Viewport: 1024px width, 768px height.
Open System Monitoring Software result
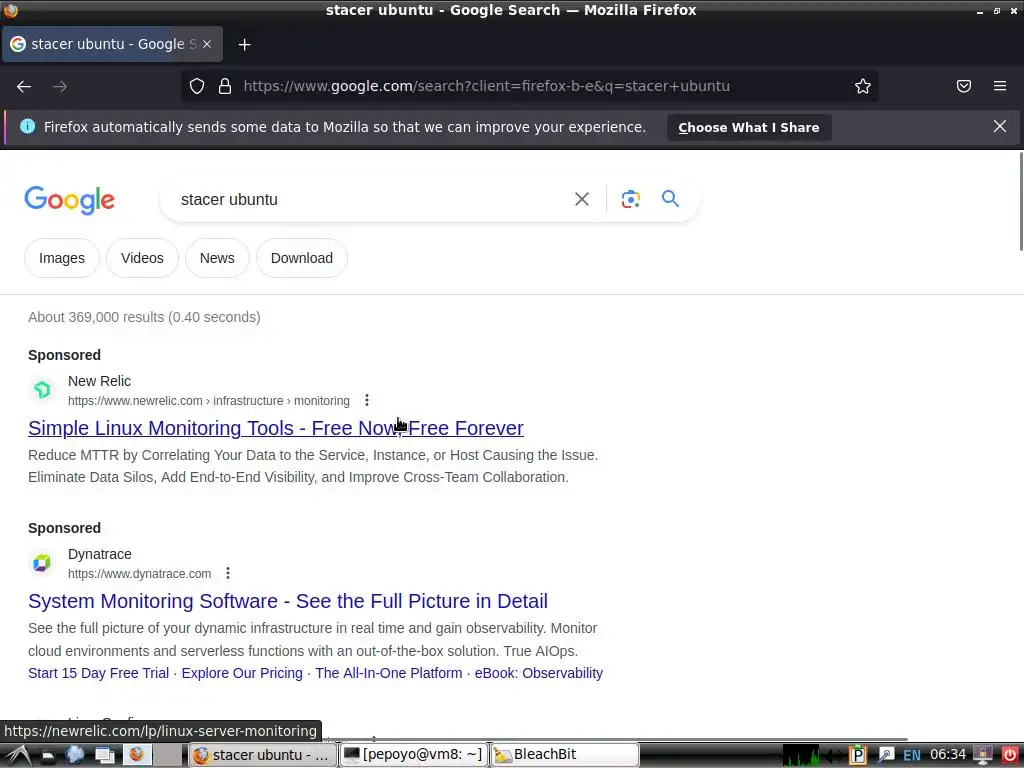tap(288, 601)
